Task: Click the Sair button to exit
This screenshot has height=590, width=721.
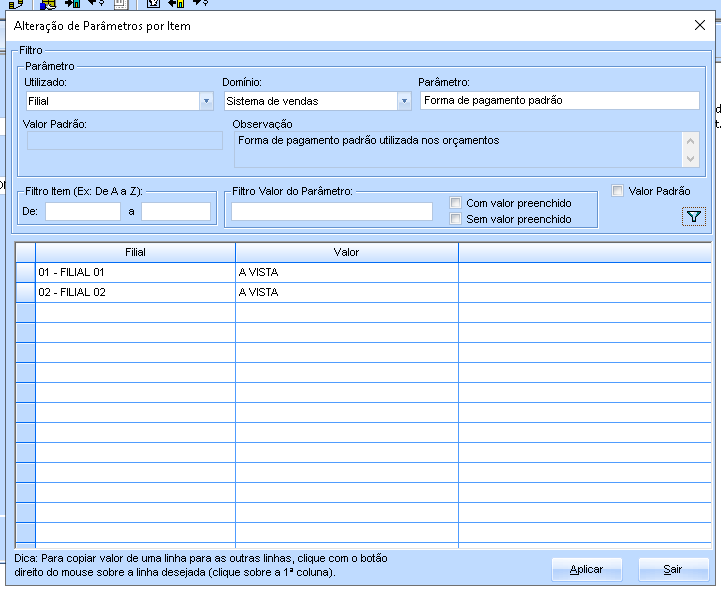Action: coord(673,569)
